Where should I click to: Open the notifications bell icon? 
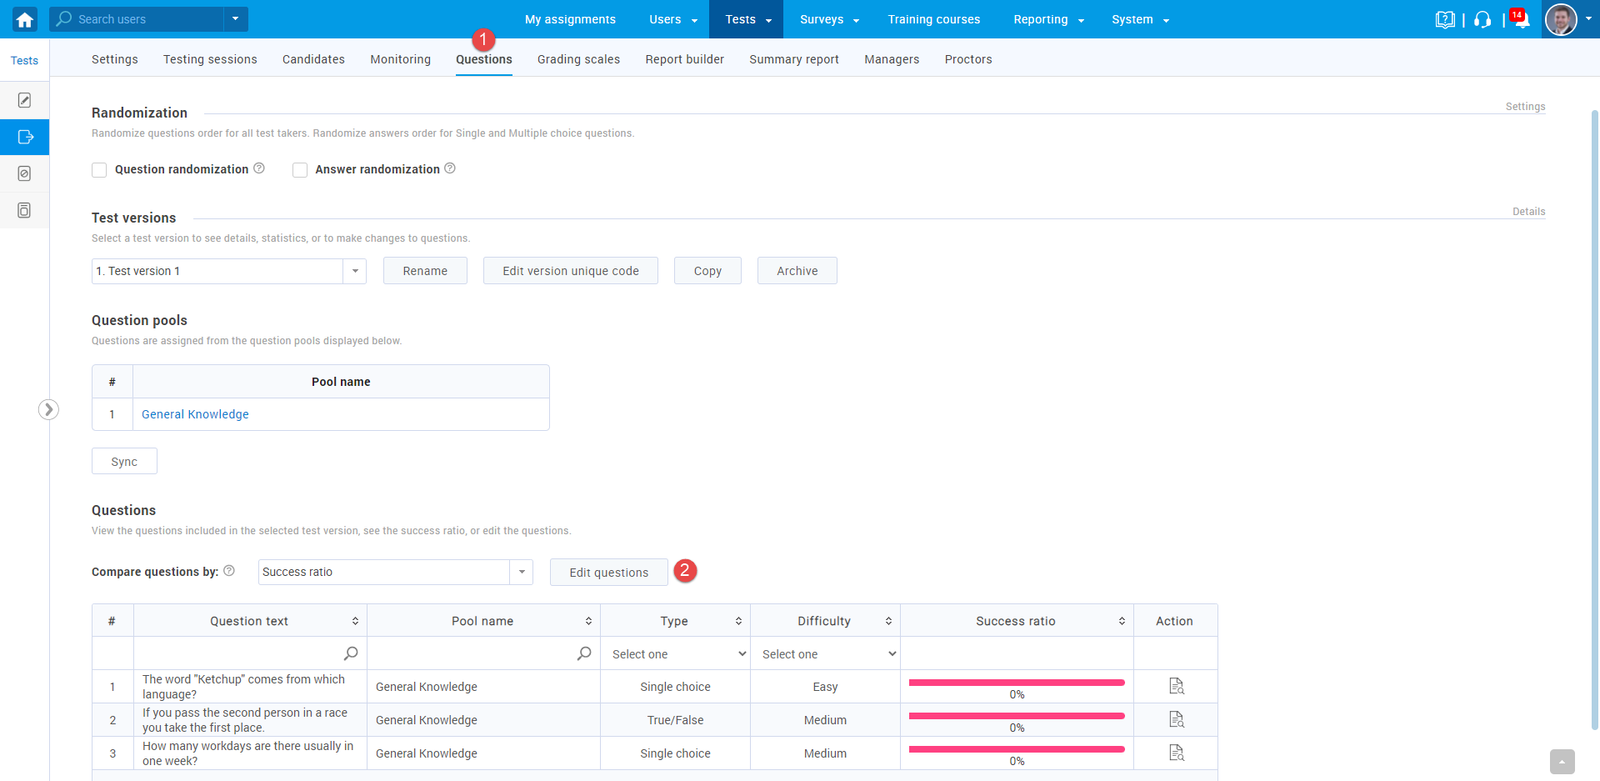tap(1520, 20)
